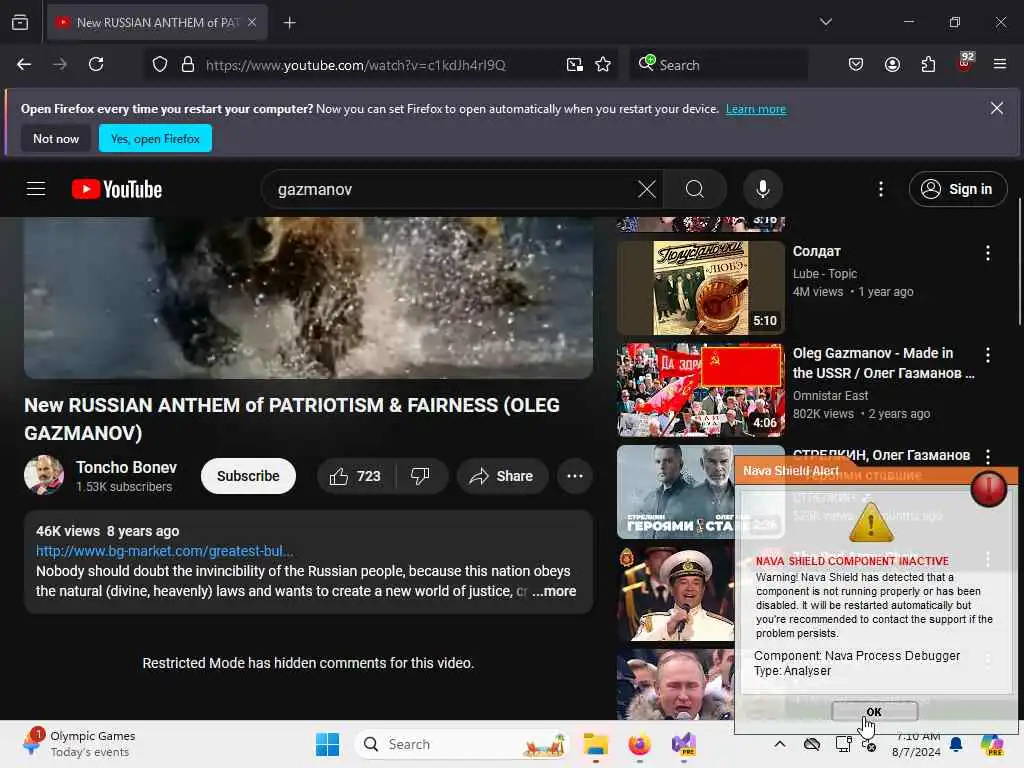This screenshot has height=768, width=1024.
Task: Click the video player area
Action: tap(308, 297)
